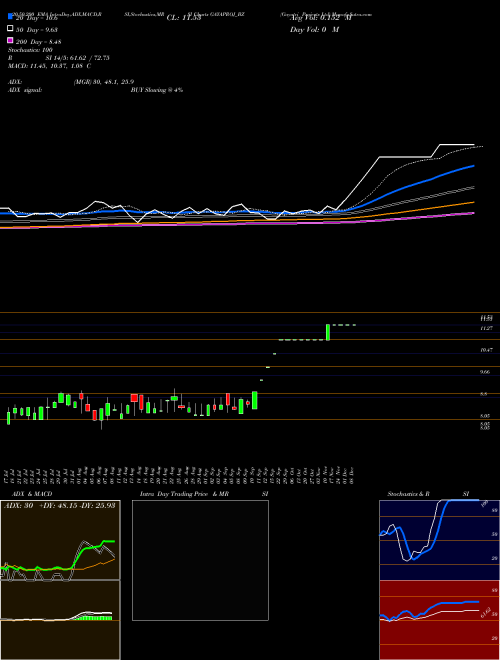Click inside the empty intraday price chart box
Screen dimensions: 500x660
click(x=200, y=560)
